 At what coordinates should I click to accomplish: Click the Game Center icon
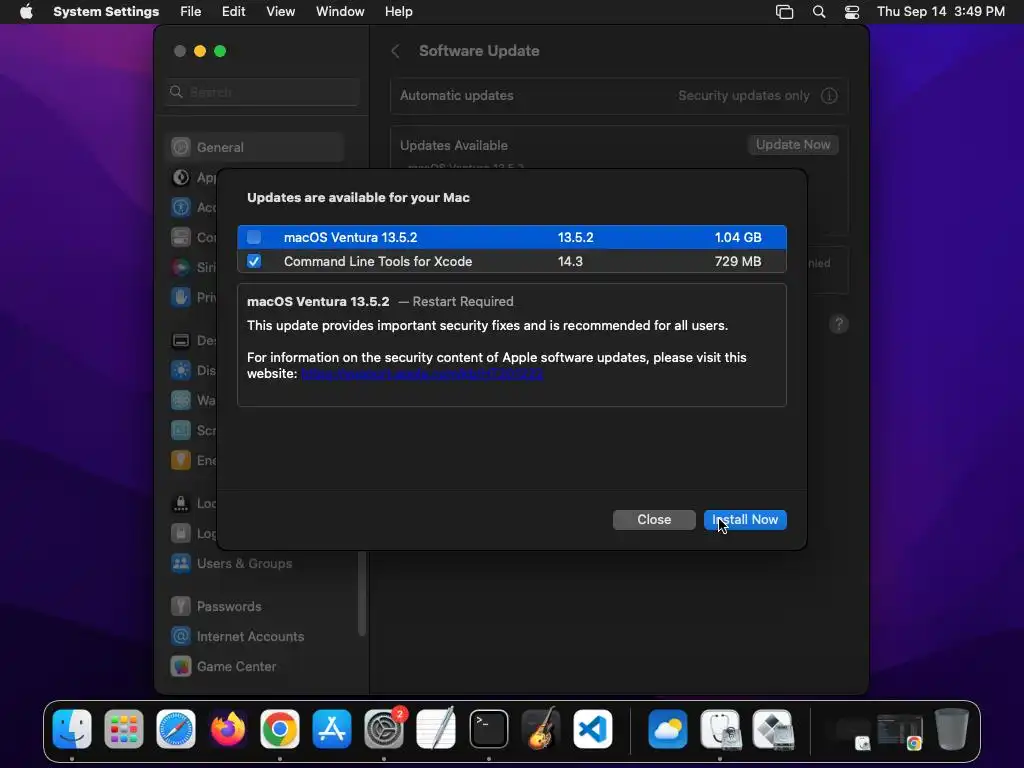pos(181,667)
